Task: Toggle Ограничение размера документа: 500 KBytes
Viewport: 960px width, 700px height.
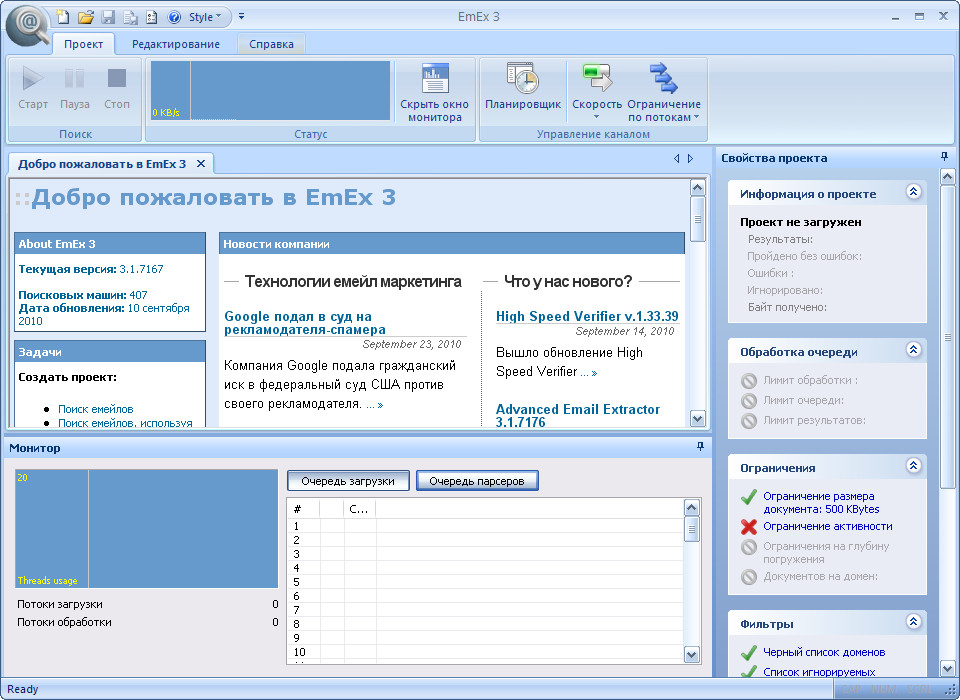Action: [x=821, y=503]
